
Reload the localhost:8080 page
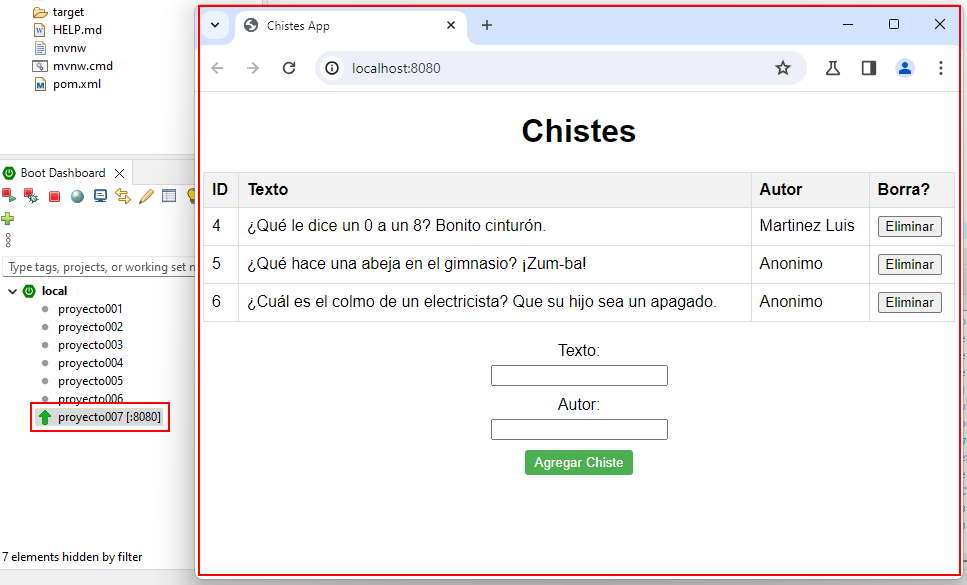[289, 68]
